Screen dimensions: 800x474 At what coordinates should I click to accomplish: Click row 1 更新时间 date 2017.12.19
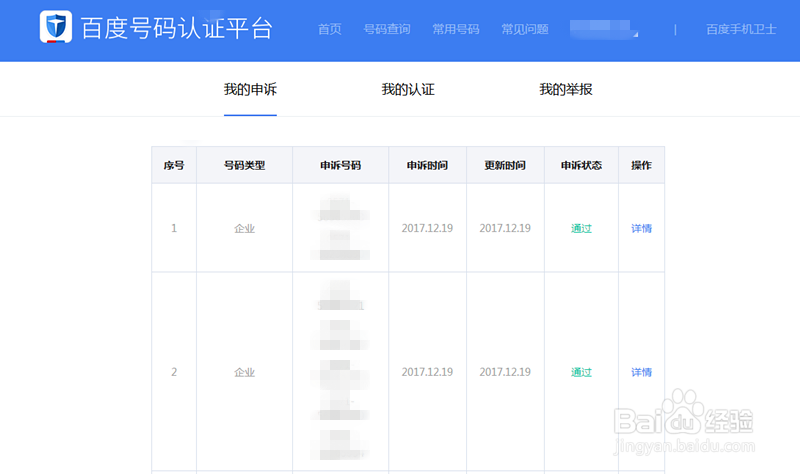505,228
